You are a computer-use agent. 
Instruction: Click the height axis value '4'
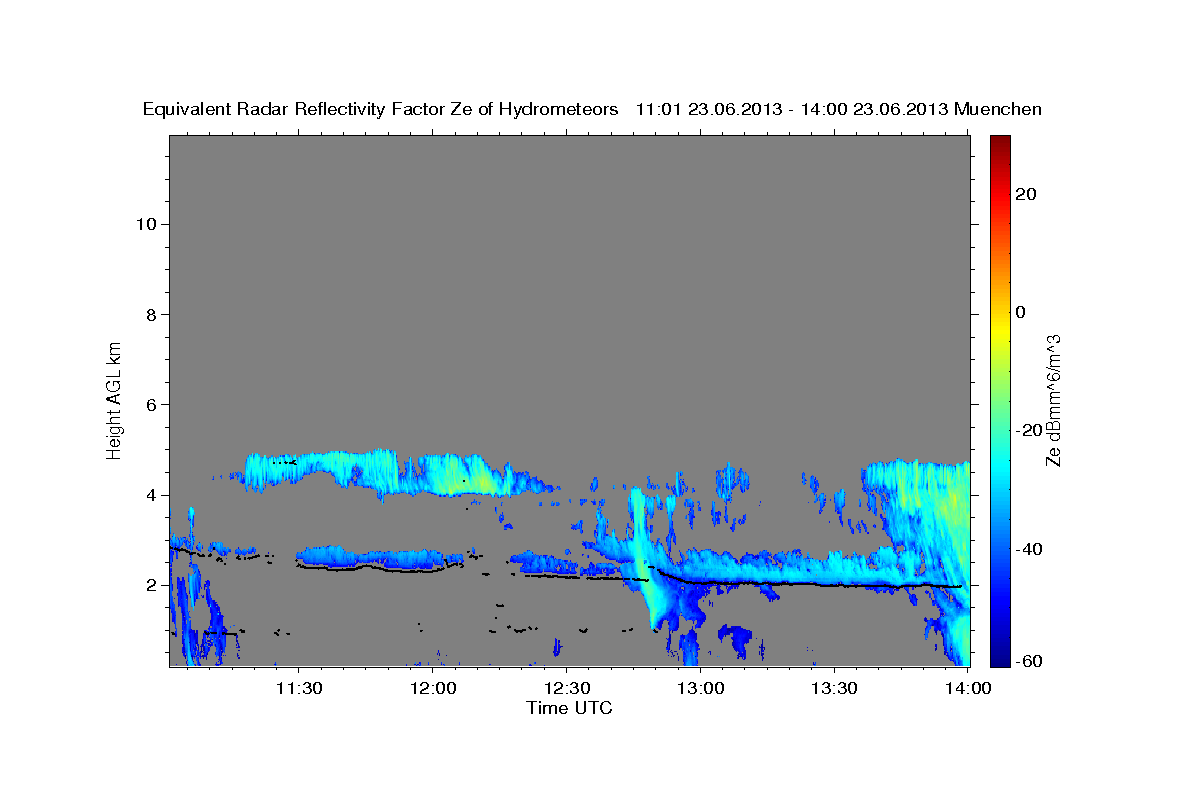pos(151,495)
